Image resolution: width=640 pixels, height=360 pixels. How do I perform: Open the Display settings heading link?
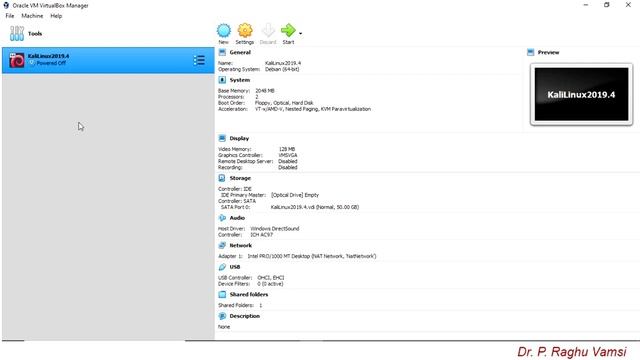pos(239,138)
